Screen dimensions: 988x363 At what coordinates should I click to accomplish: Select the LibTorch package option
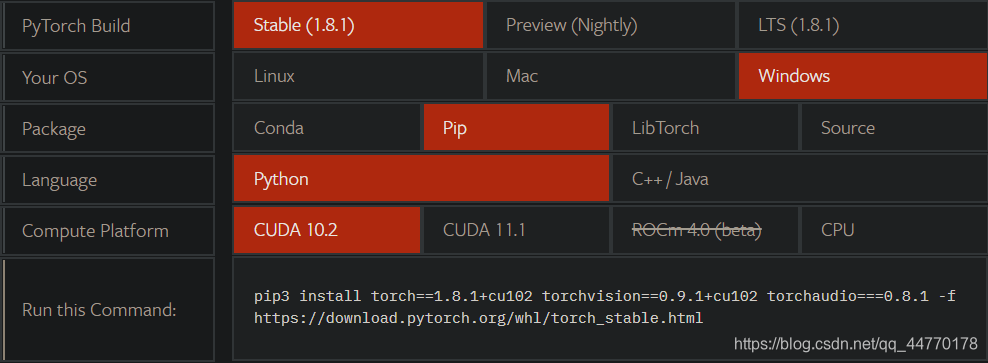point(705,127)
